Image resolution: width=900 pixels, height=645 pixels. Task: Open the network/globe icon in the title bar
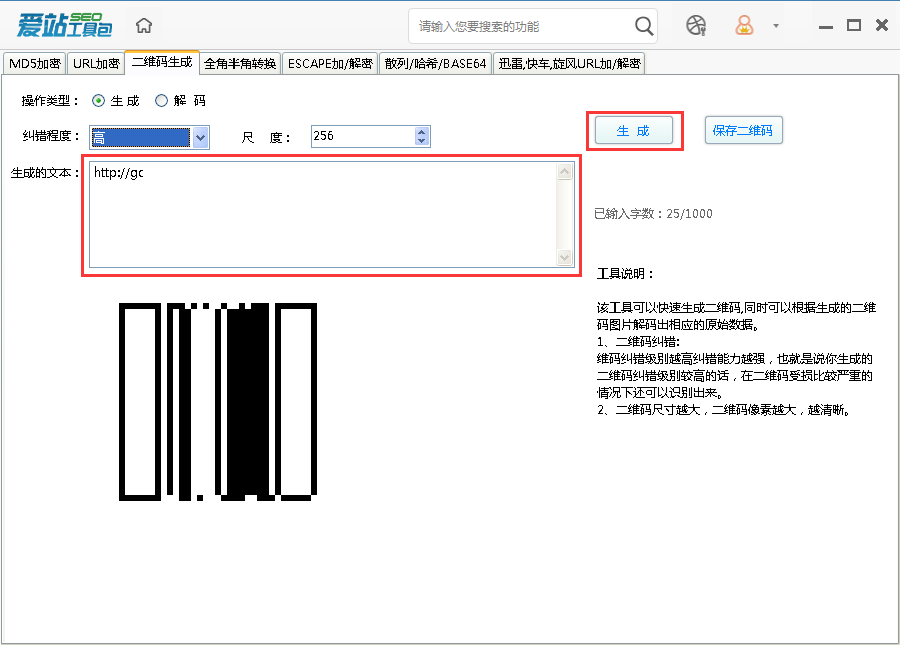pos(697,25)
